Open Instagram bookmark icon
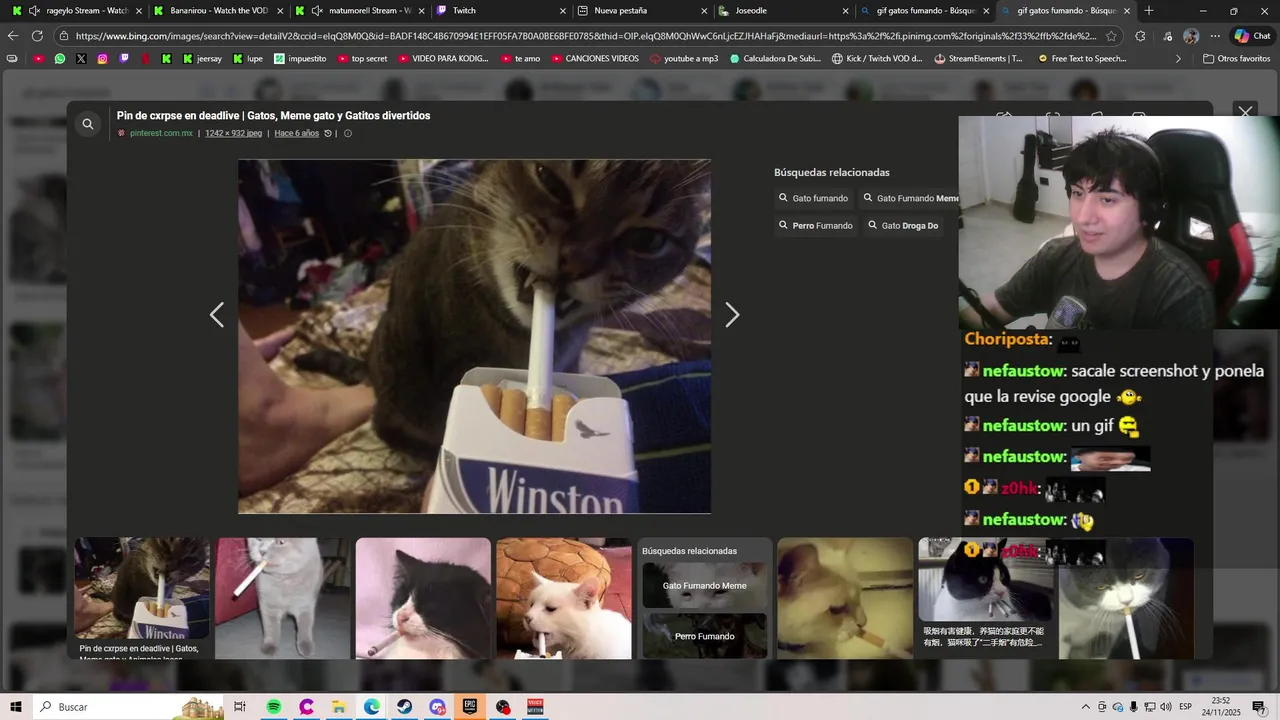The width and height of the screenshot is (1280, 720). click(x=102, y=59)
